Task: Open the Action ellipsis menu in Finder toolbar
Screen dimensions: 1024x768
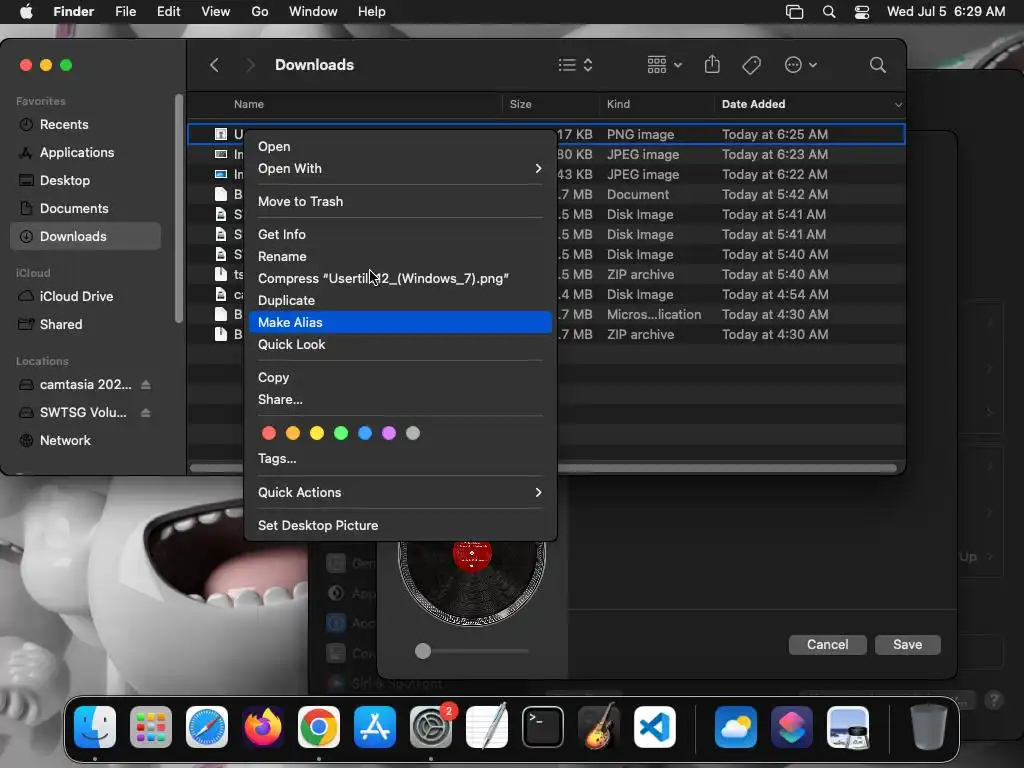Action: [800, 65]
